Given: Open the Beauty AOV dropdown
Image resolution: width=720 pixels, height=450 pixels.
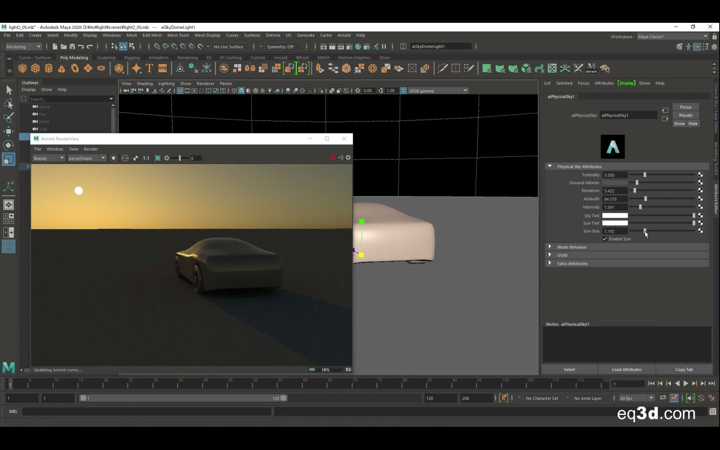Looking at the screenshot, I should click(x=48, y=158).
